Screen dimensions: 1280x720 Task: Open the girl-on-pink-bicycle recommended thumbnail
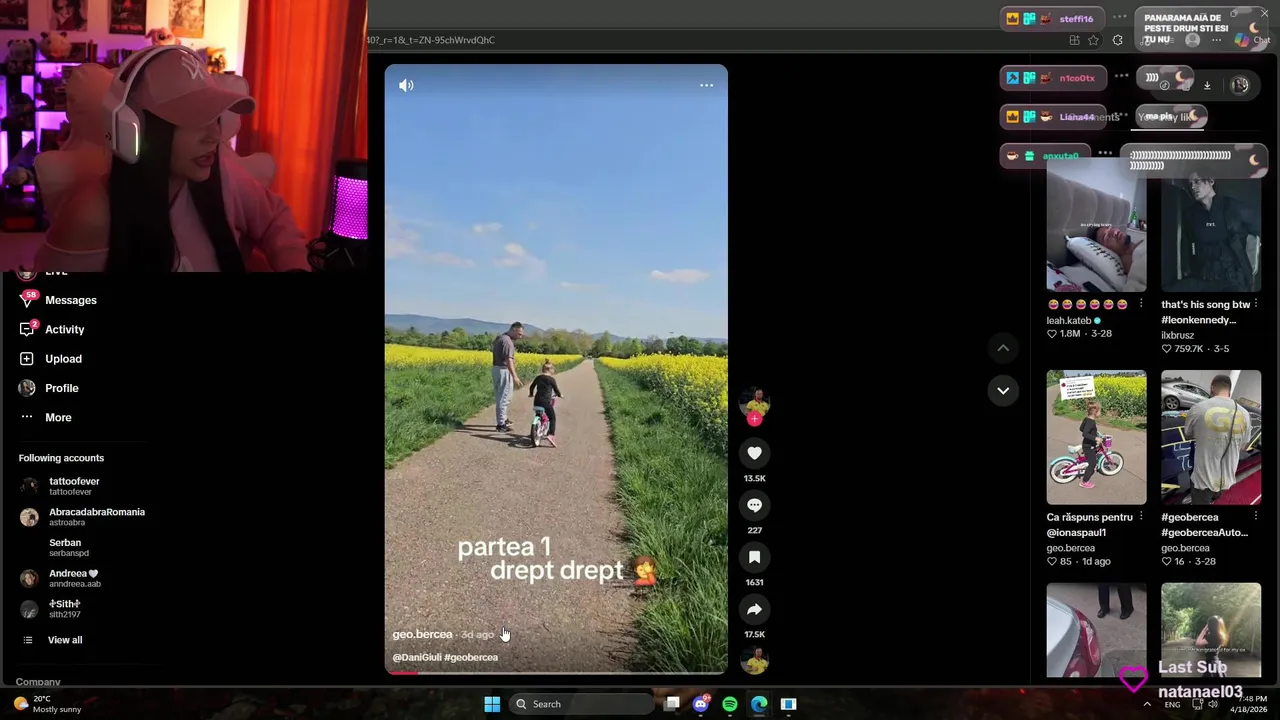click(x=1096, y=437)
